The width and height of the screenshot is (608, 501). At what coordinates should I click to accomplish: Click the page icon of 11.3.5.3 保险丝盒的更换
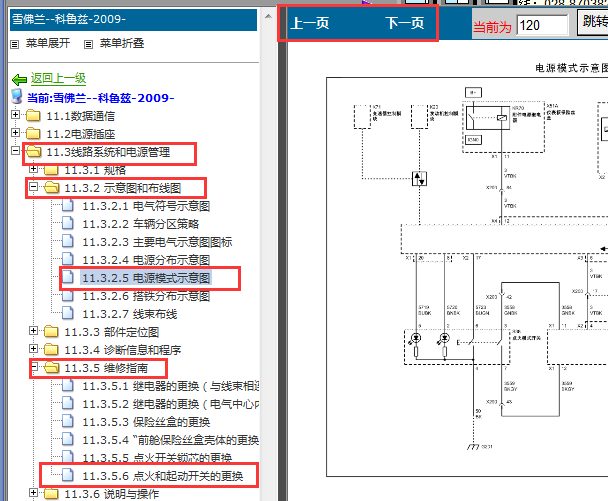click(x=68, y=420)
